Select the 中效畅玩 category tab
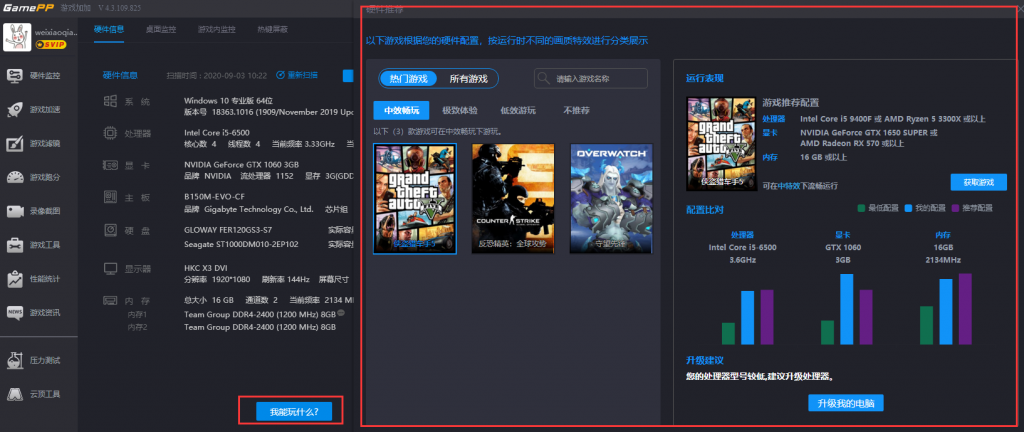1024x432 pixels. coord(401,110)
